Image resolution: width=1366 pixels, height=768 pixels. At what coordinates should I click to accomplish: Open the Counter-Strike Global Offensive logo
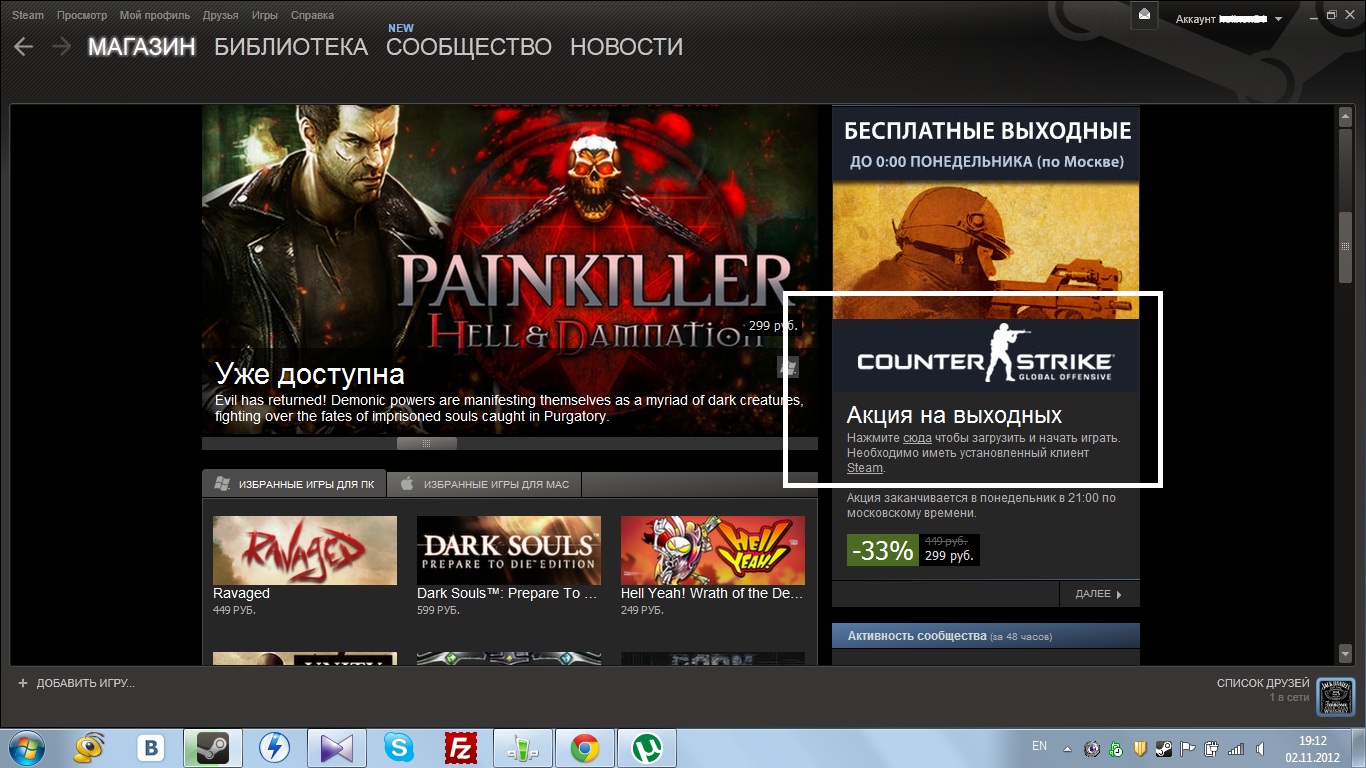[985, 355]
